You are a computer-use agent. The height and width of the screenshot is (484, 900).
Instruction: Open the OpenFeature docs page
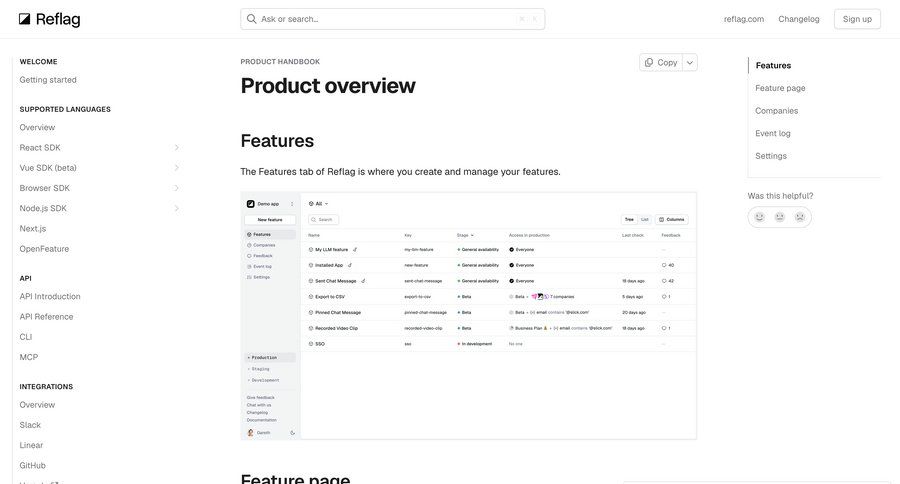click(44, 249)
